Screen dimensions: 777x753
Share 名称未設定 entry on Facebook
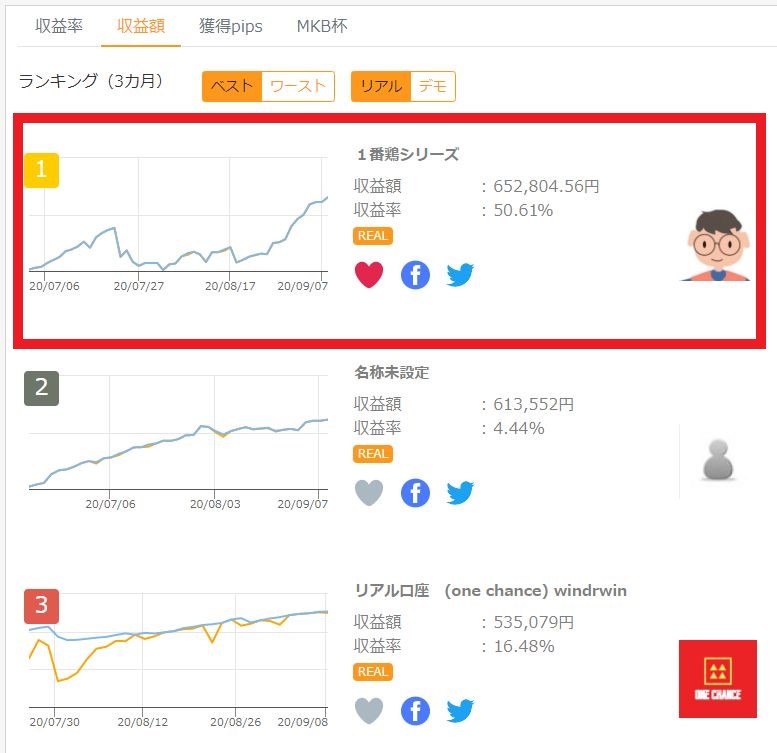pyautogui.click(x=415, y=492)
